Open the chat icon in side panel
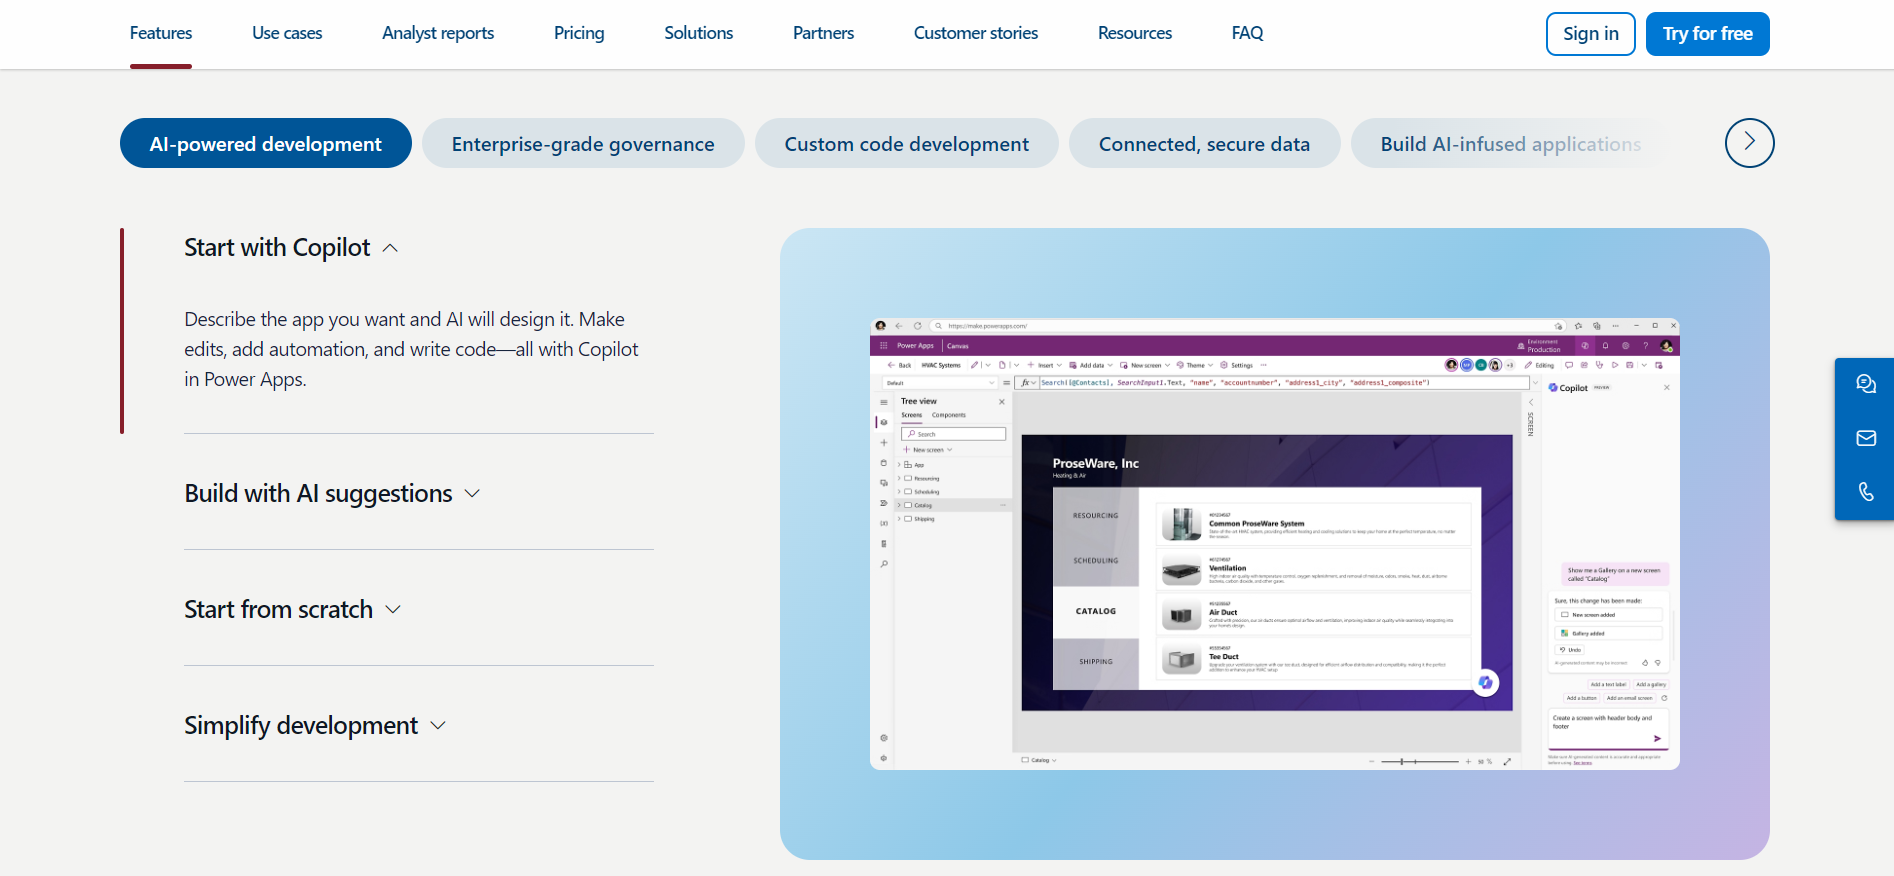 coord(1865,384)
